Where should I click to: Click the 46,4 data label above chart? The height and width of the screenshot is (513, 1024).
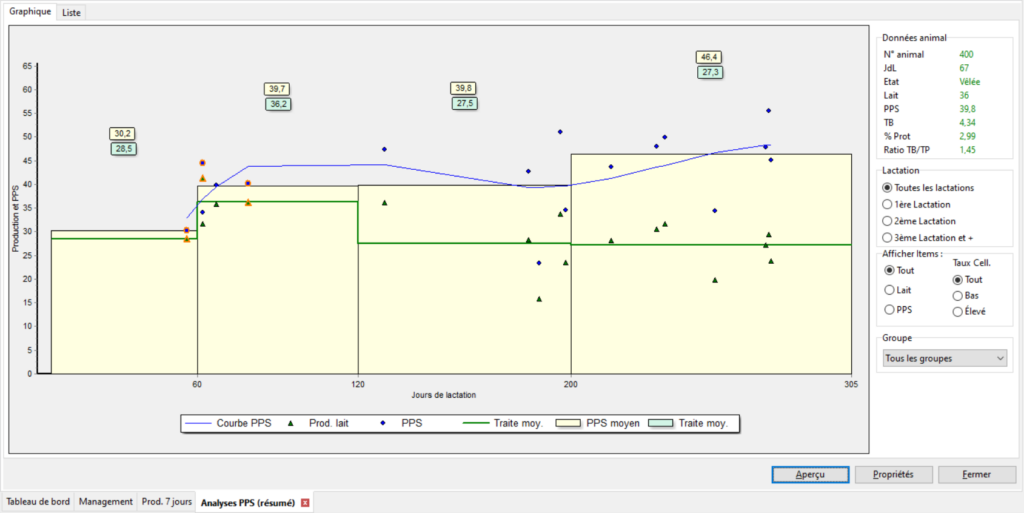(x=711, y=57)
